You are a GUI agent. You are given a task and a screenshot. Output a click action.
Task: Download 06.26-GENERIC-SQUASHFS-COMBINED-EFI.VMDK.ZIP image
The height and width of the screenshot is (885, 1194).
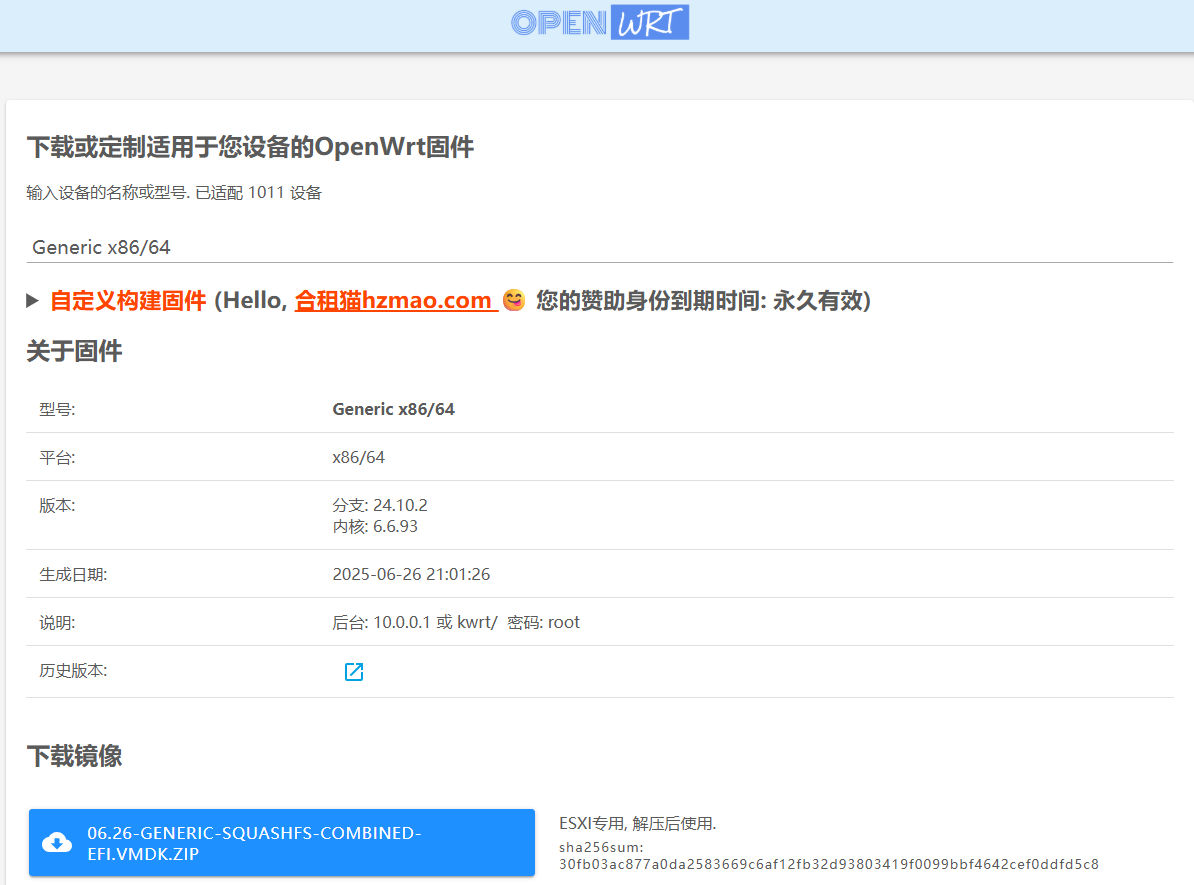pyautogui.click(x=282, y=842)
